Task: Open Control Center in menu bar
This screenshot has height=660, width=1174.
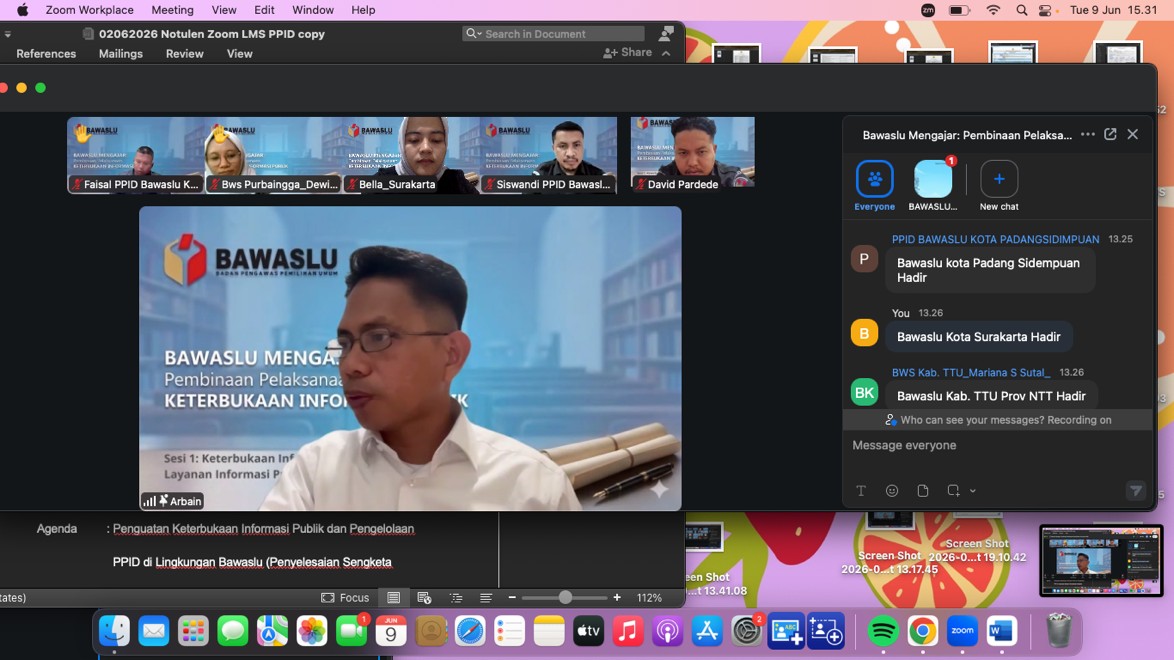Action: [1046, 10]
